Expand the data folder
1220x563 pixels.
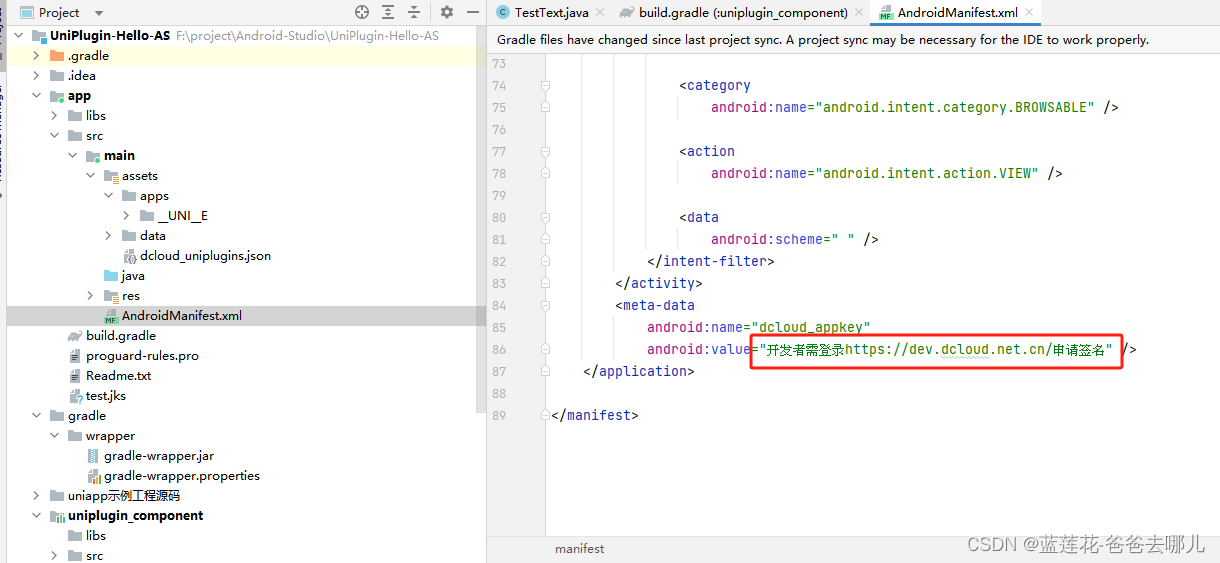(x=109, y=236)
